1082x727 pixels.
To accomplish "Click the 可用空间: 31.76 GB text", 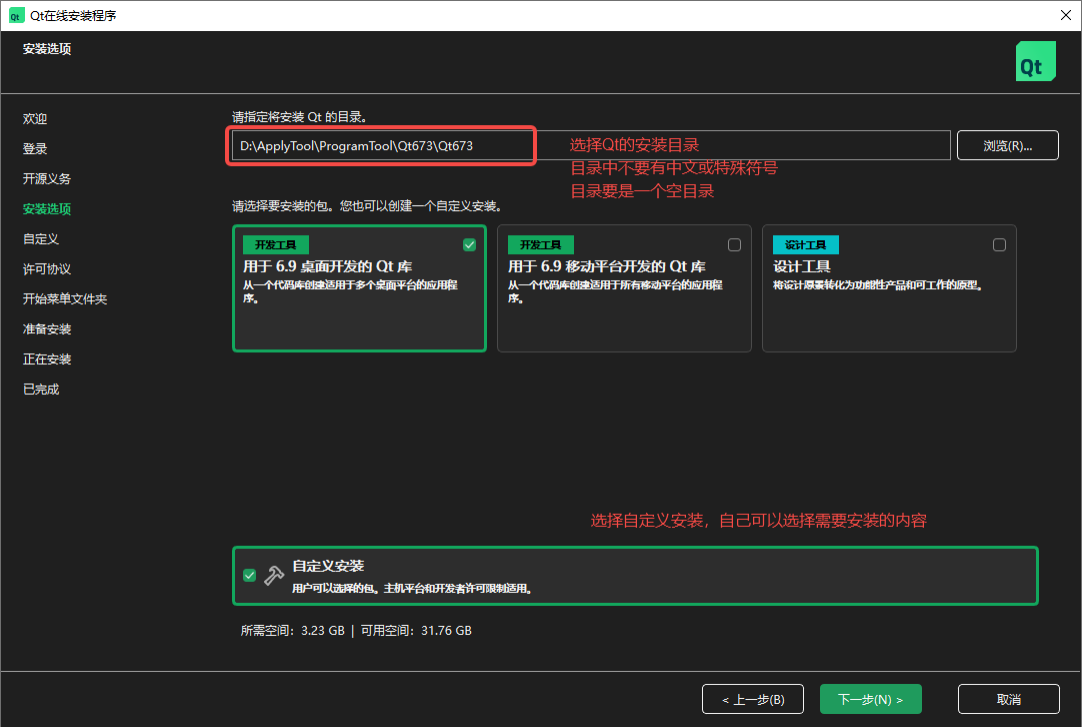I will tap(416, 630).
